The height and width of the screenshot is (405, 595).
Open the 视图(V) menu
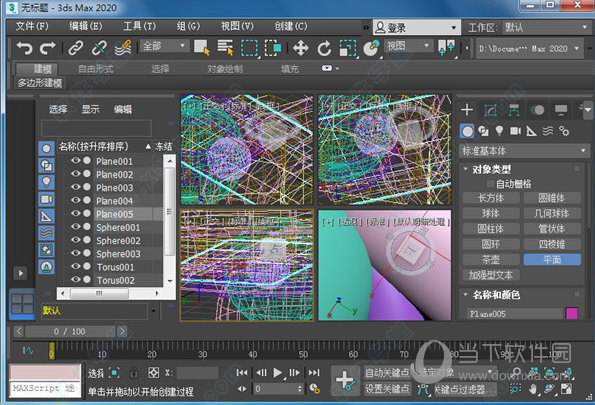coord(238,26)
